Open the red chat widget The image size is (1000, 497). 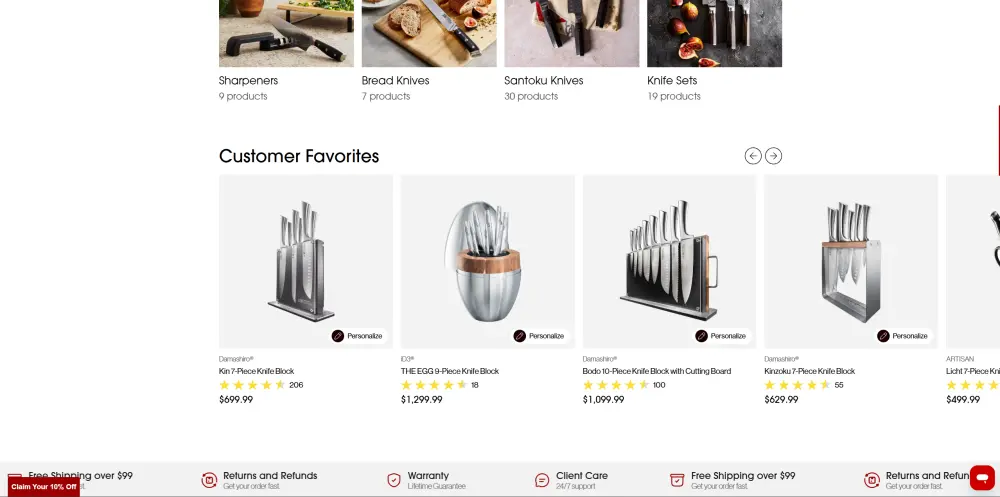pos(982,477)
